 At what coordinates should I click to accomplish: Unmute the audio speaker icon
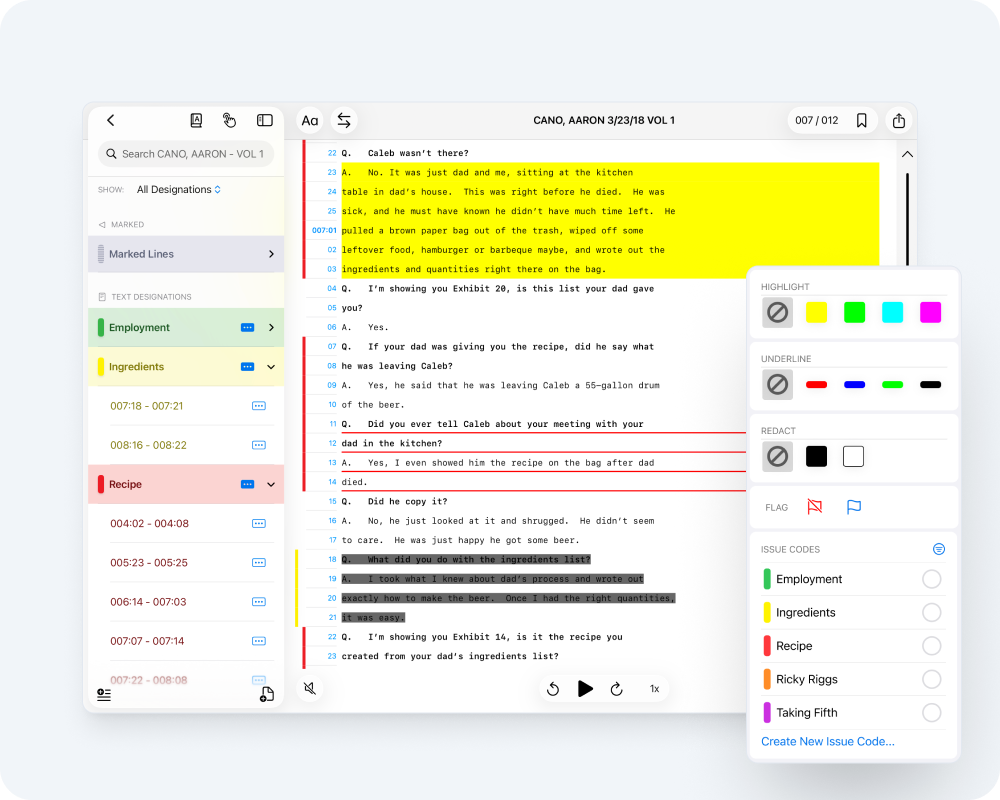[310, 688]
